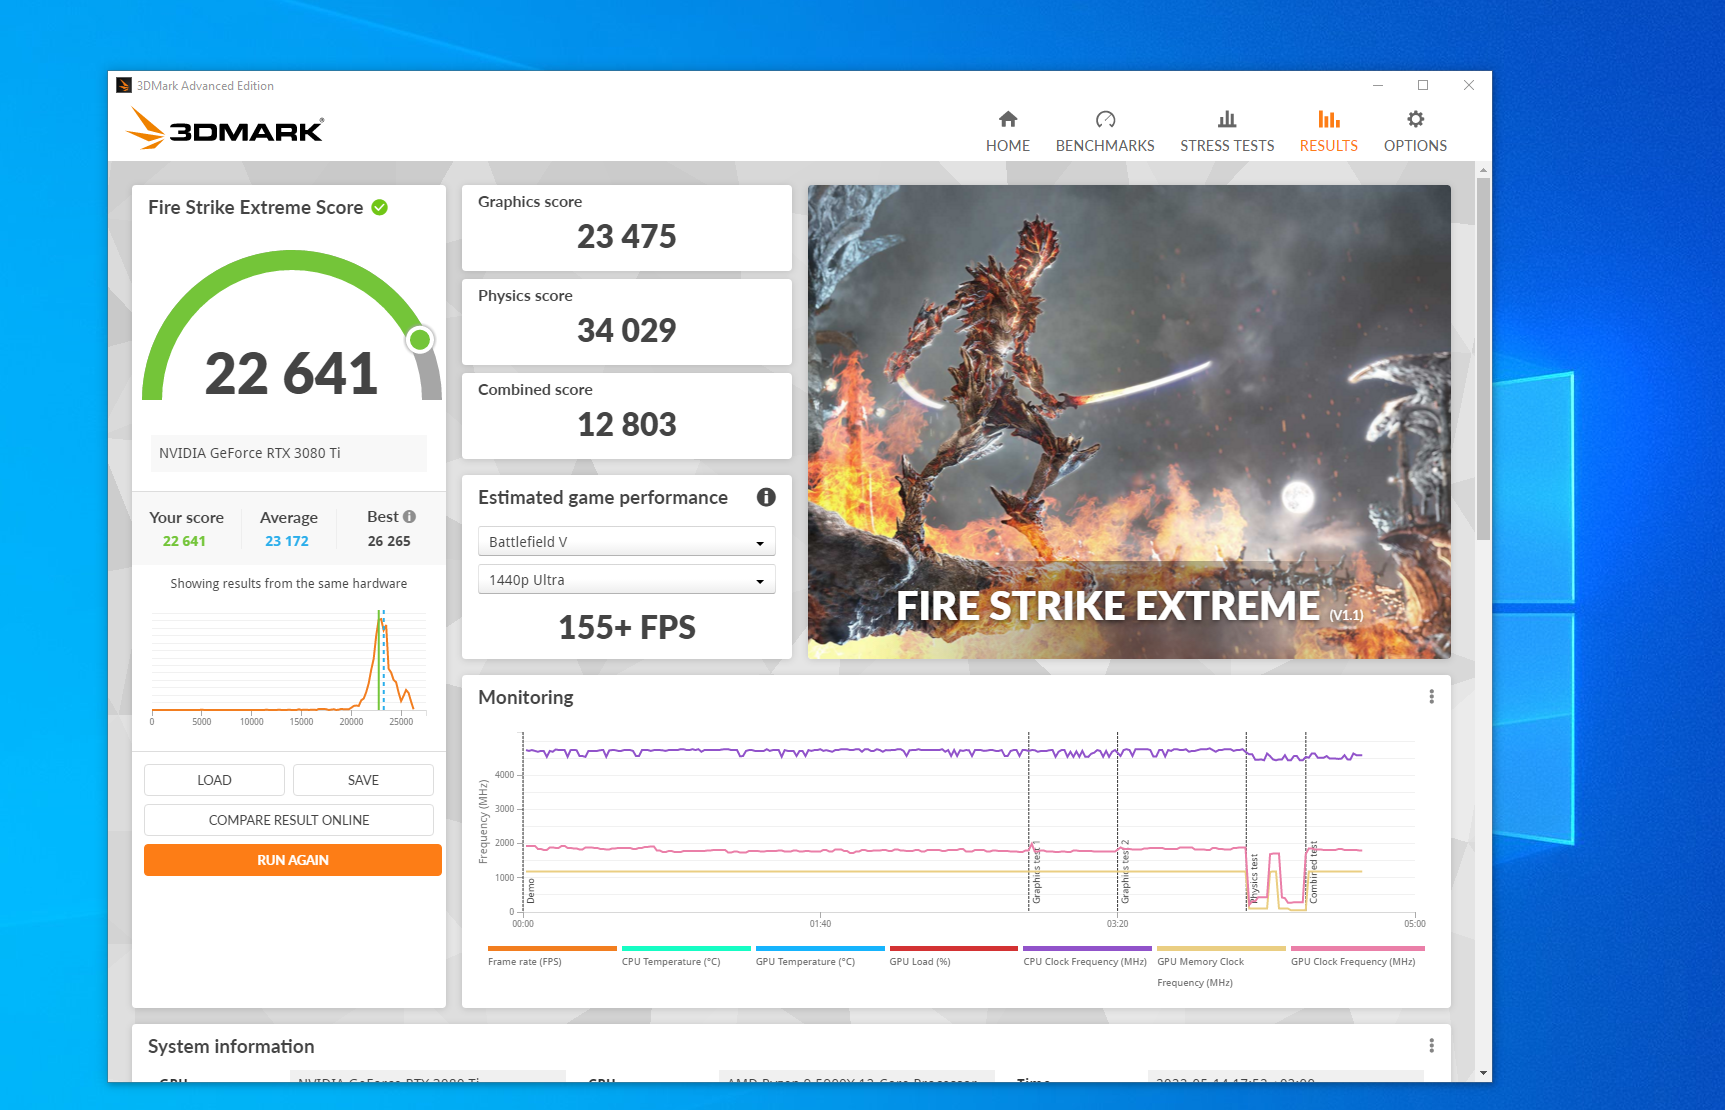Image resolution: width=1725 pixels, height=1110 pixels.
Task: Click Combined test timeline marker
Action: tap(1313, 873)
